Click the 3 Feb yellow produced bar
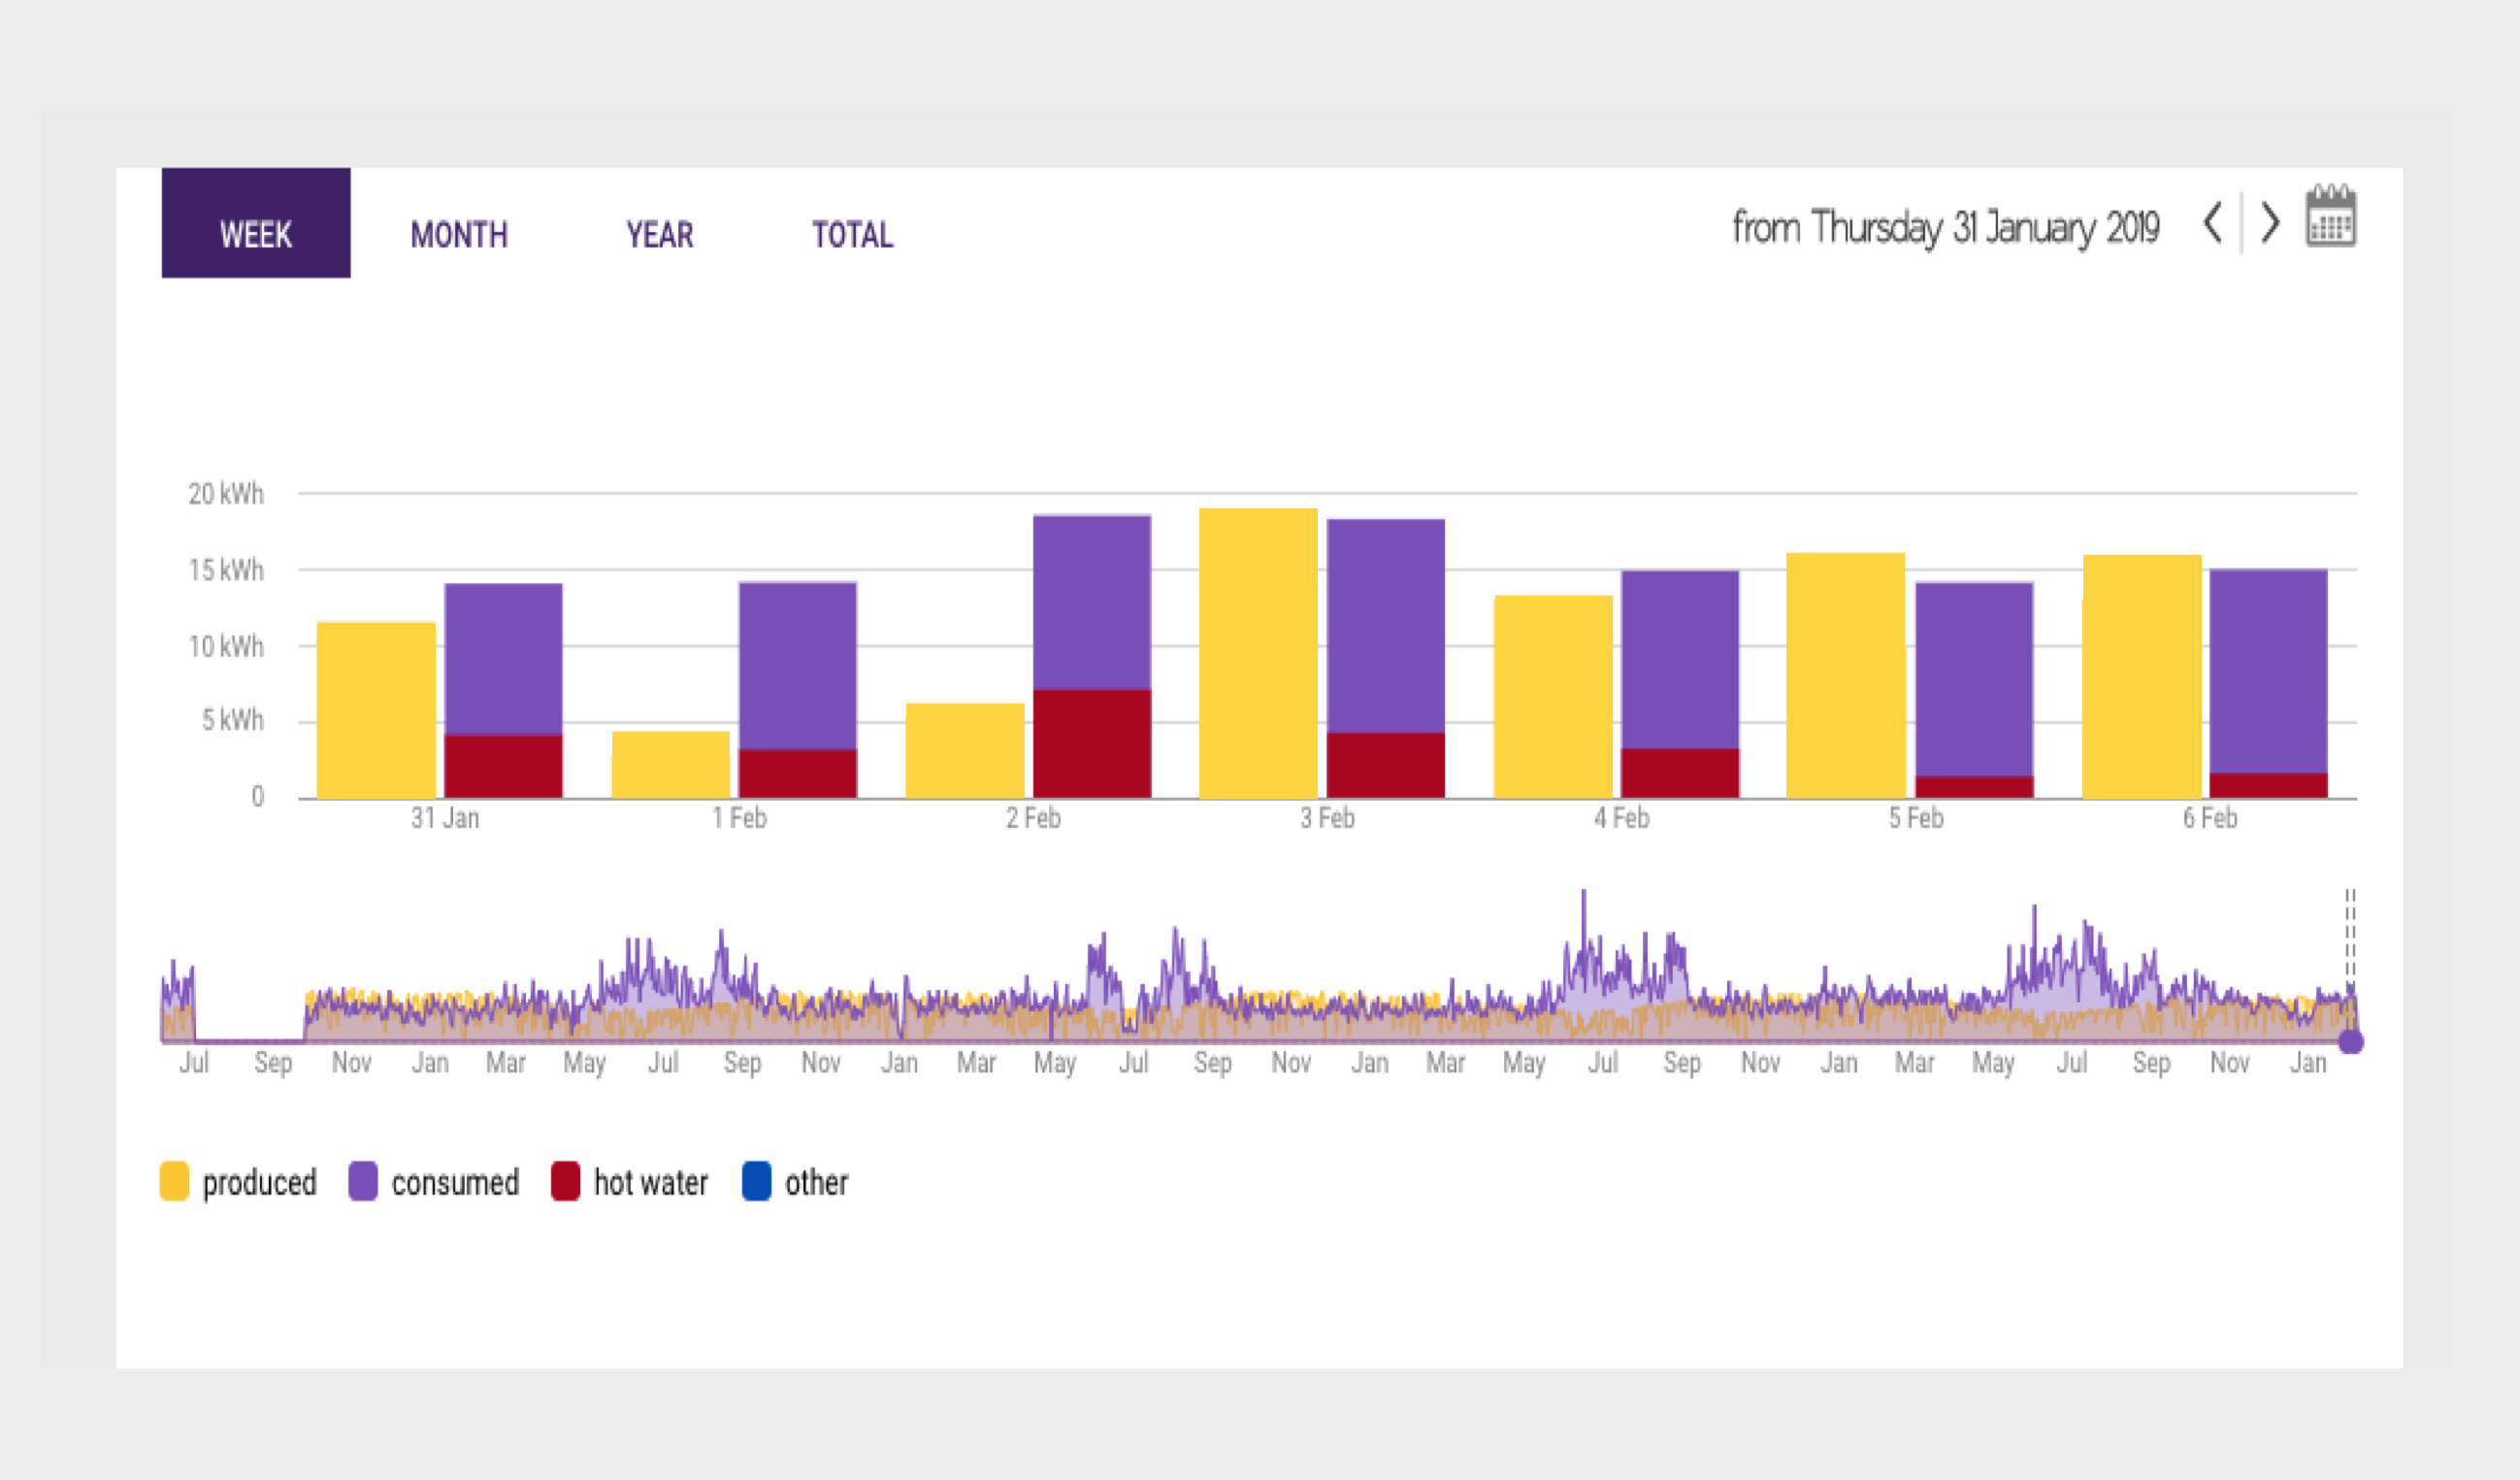The width and height of the screenshot is (2520, 1480). (x=1258, y=653)
